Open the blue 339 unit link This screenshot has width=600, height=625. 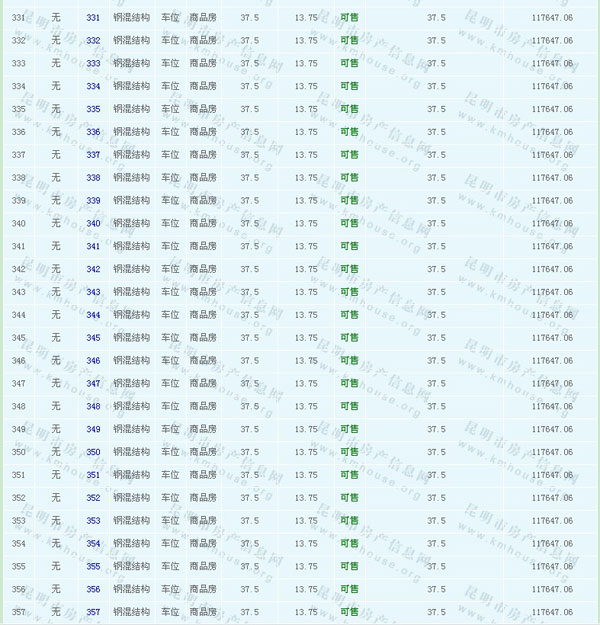[93, 201]
